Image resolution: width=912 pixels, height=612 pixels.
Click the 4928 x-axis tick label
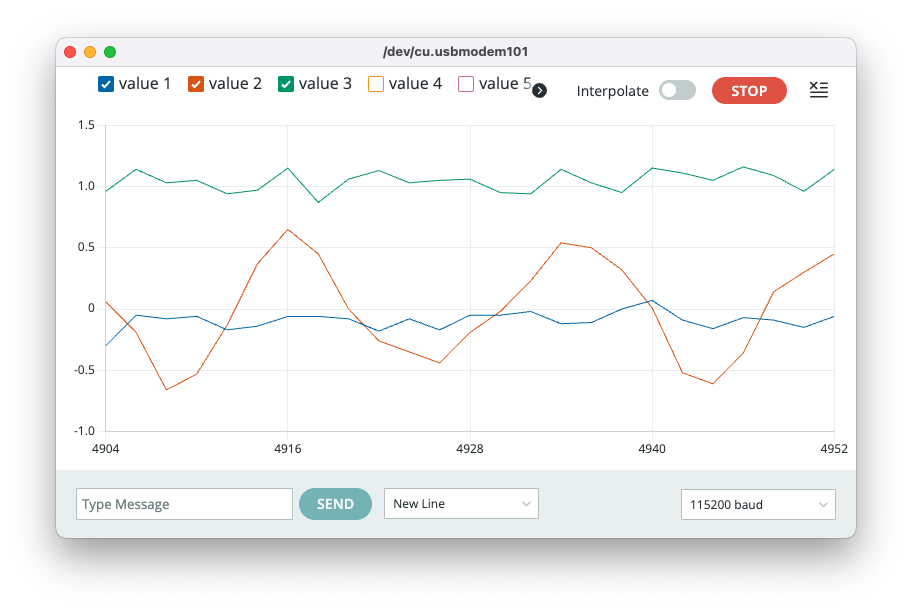pyautogui.click(x=469, y=449)
